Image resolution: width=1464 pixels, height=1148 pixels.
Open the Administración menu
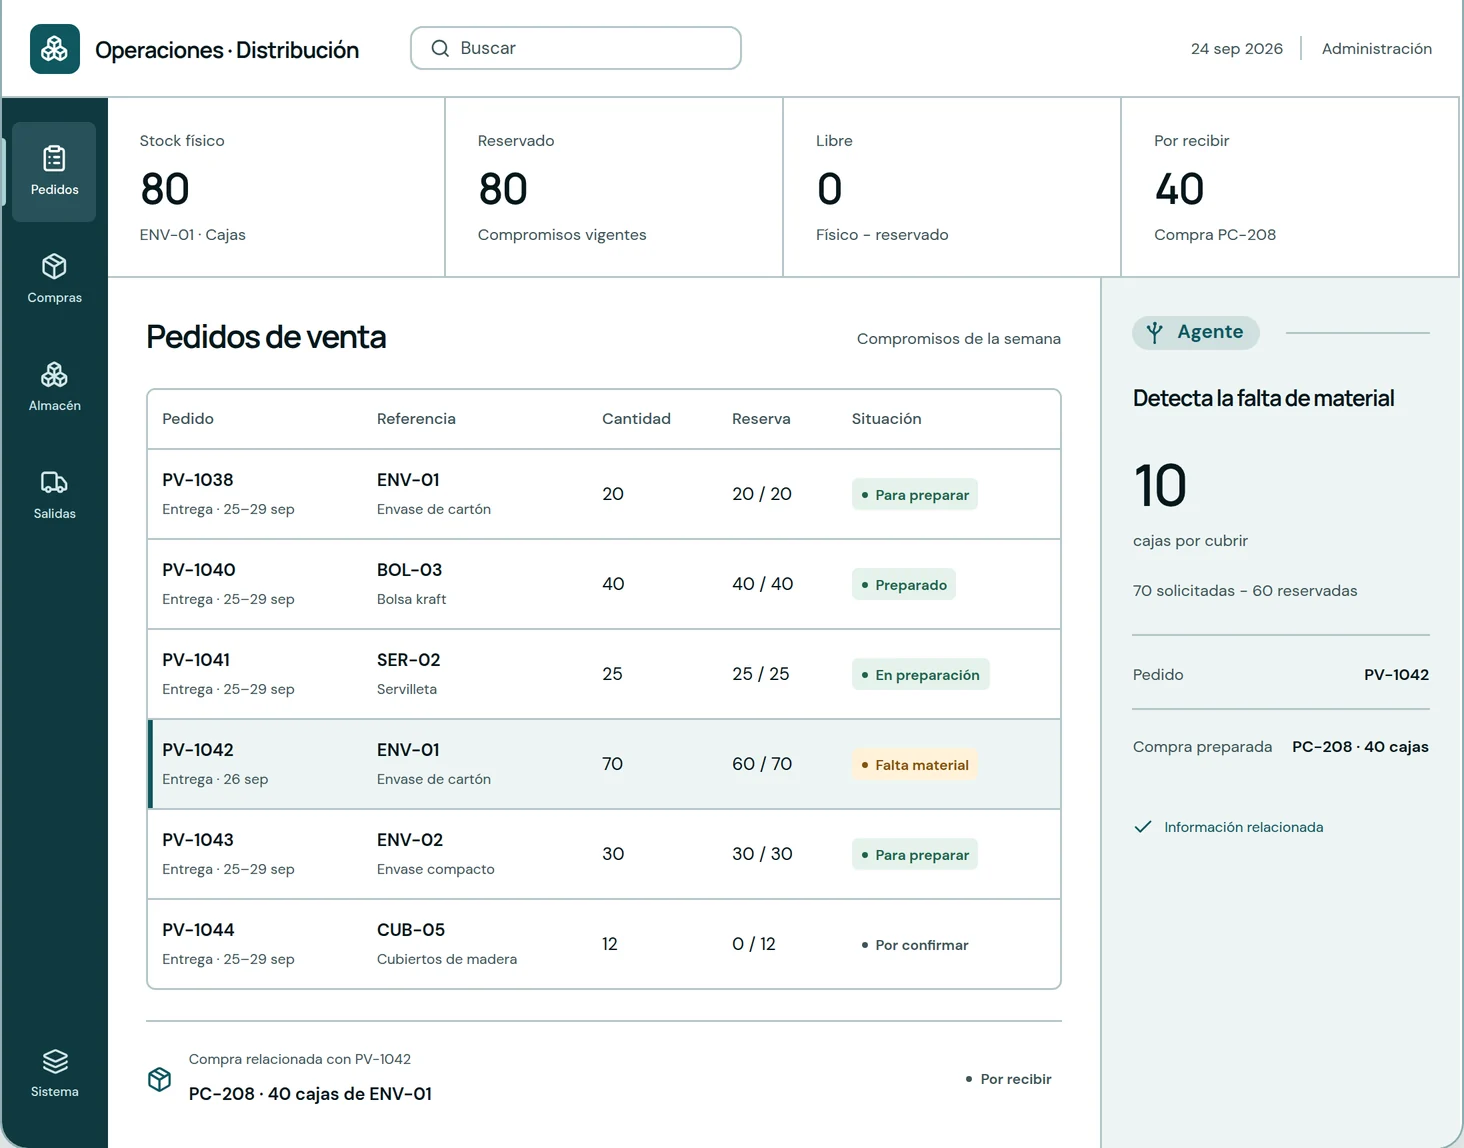[1376, 48]
